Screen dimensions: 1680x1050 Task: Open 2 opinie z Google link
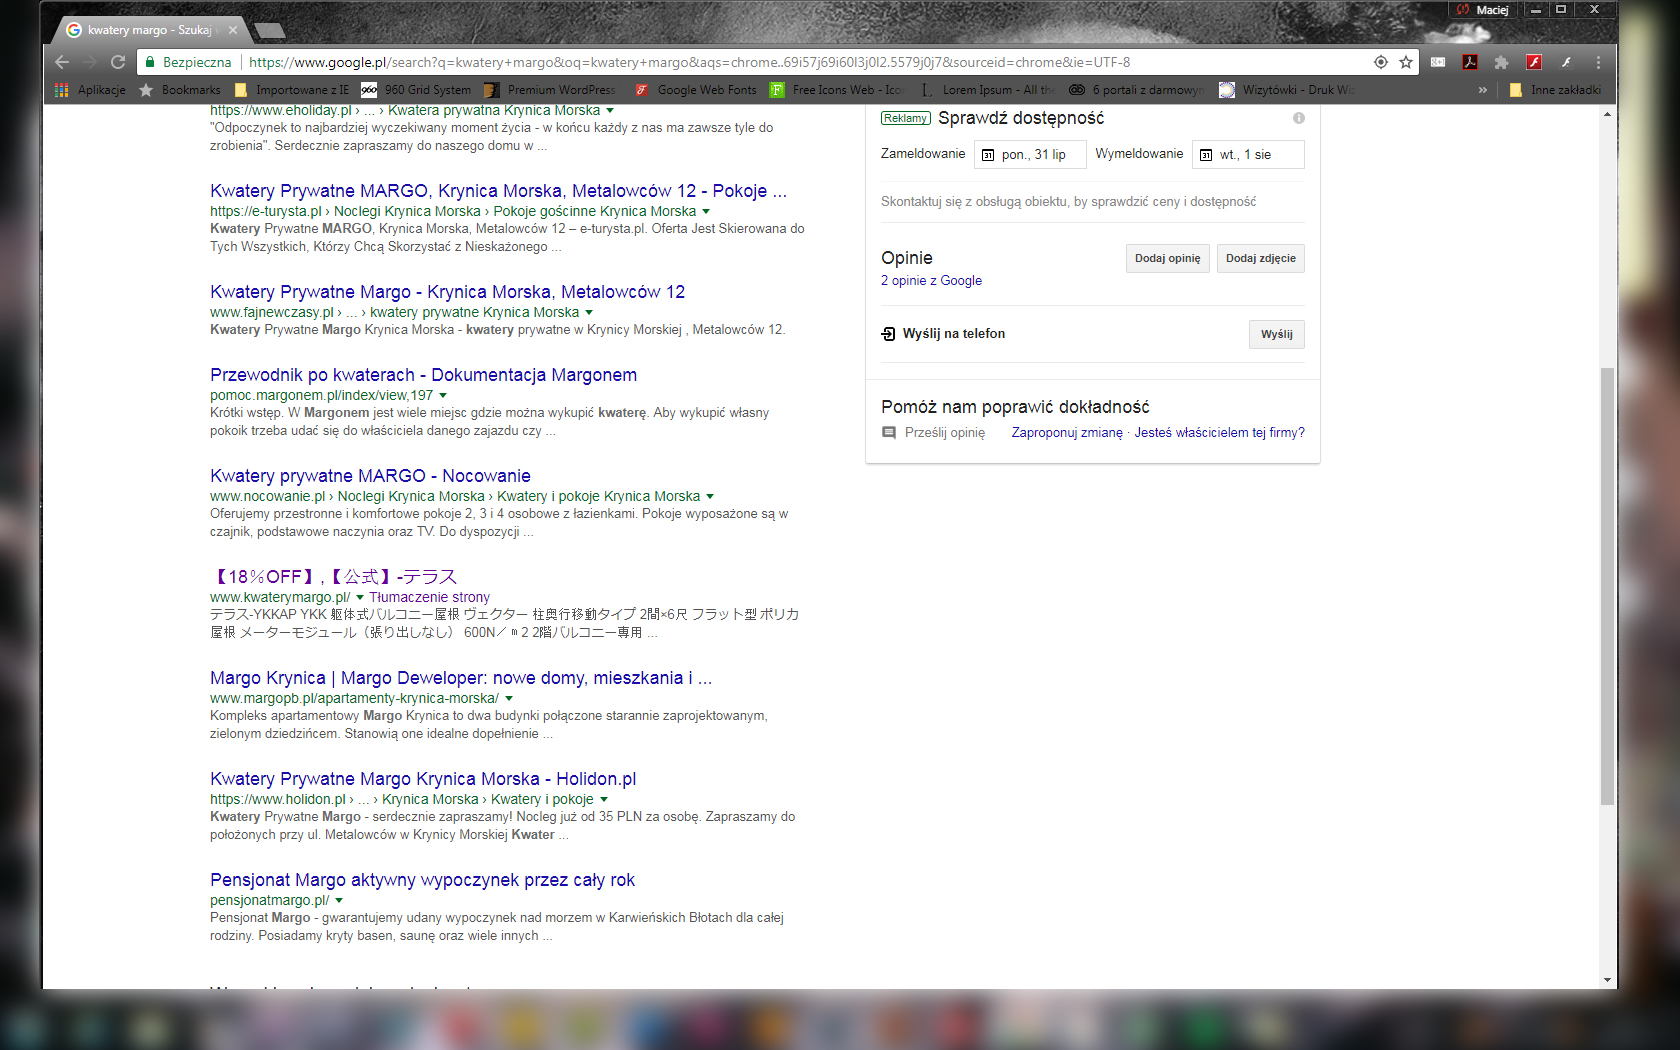(x=931, y=281)
